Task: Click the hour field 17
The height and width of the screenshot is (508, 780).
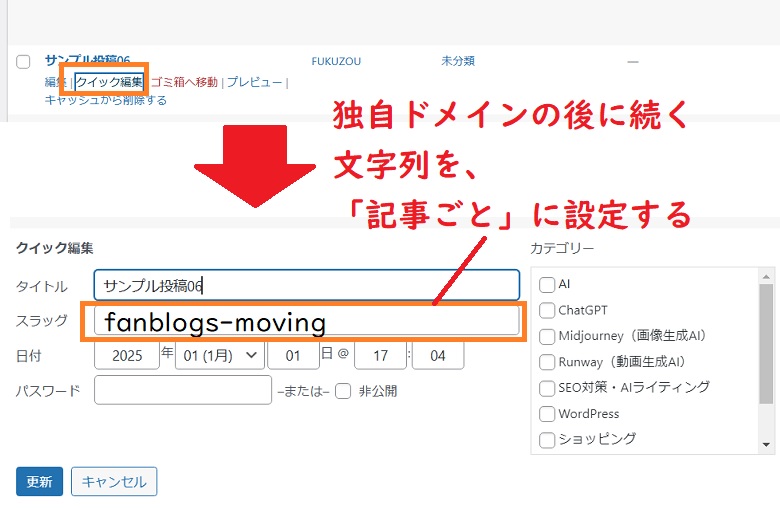Action: pos(381,355)
